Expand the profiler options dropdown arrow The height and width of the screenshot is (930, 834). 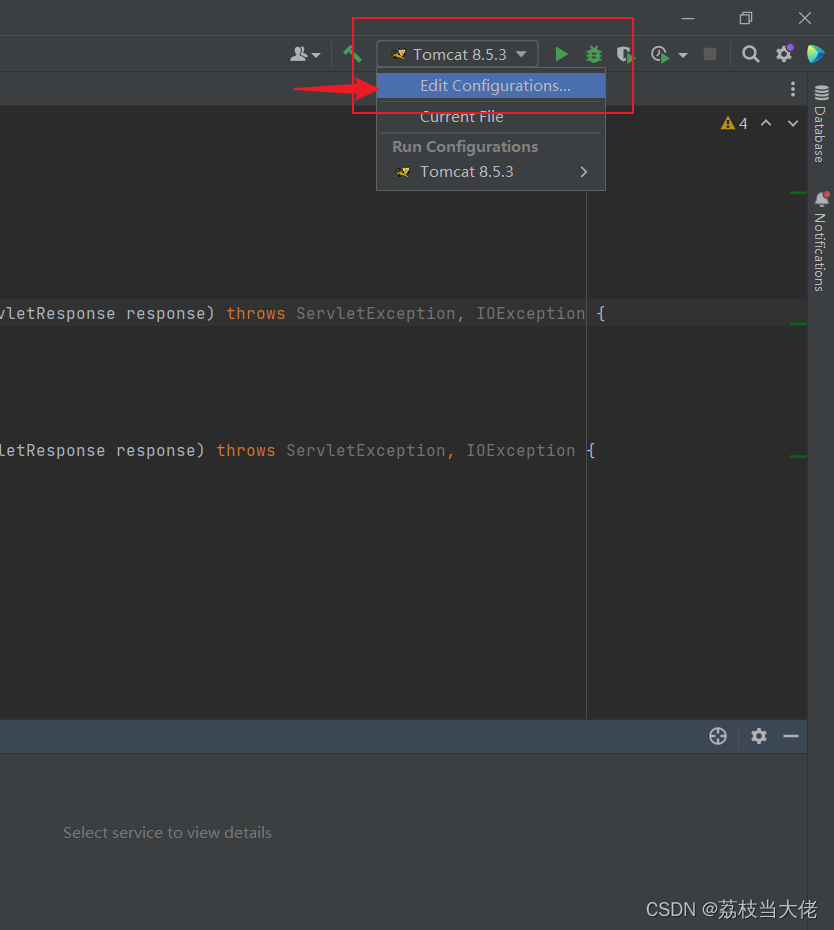click(x=683, y=55)
